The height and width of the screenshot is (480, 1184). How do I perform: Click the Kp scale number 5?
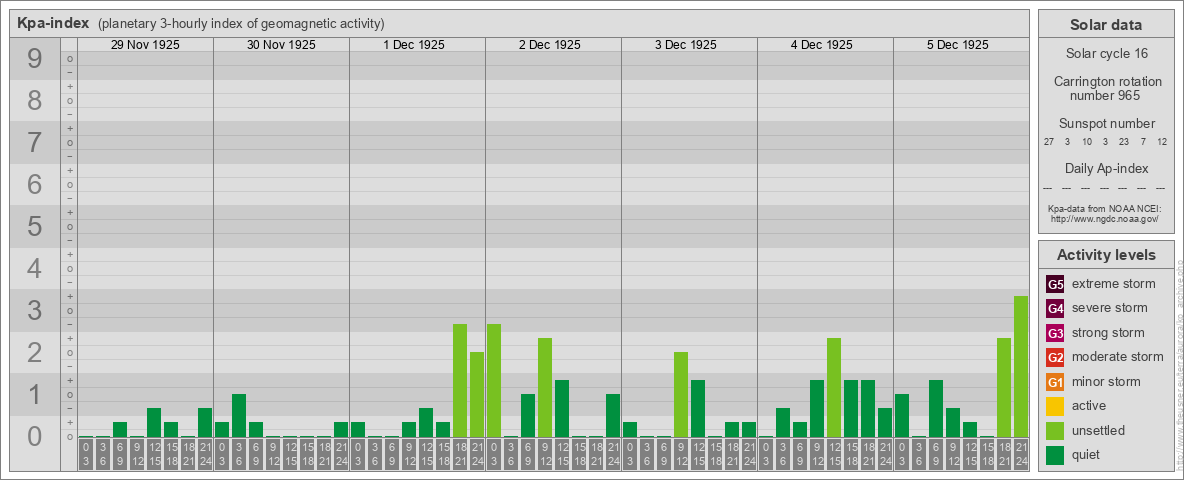(34, 226)
